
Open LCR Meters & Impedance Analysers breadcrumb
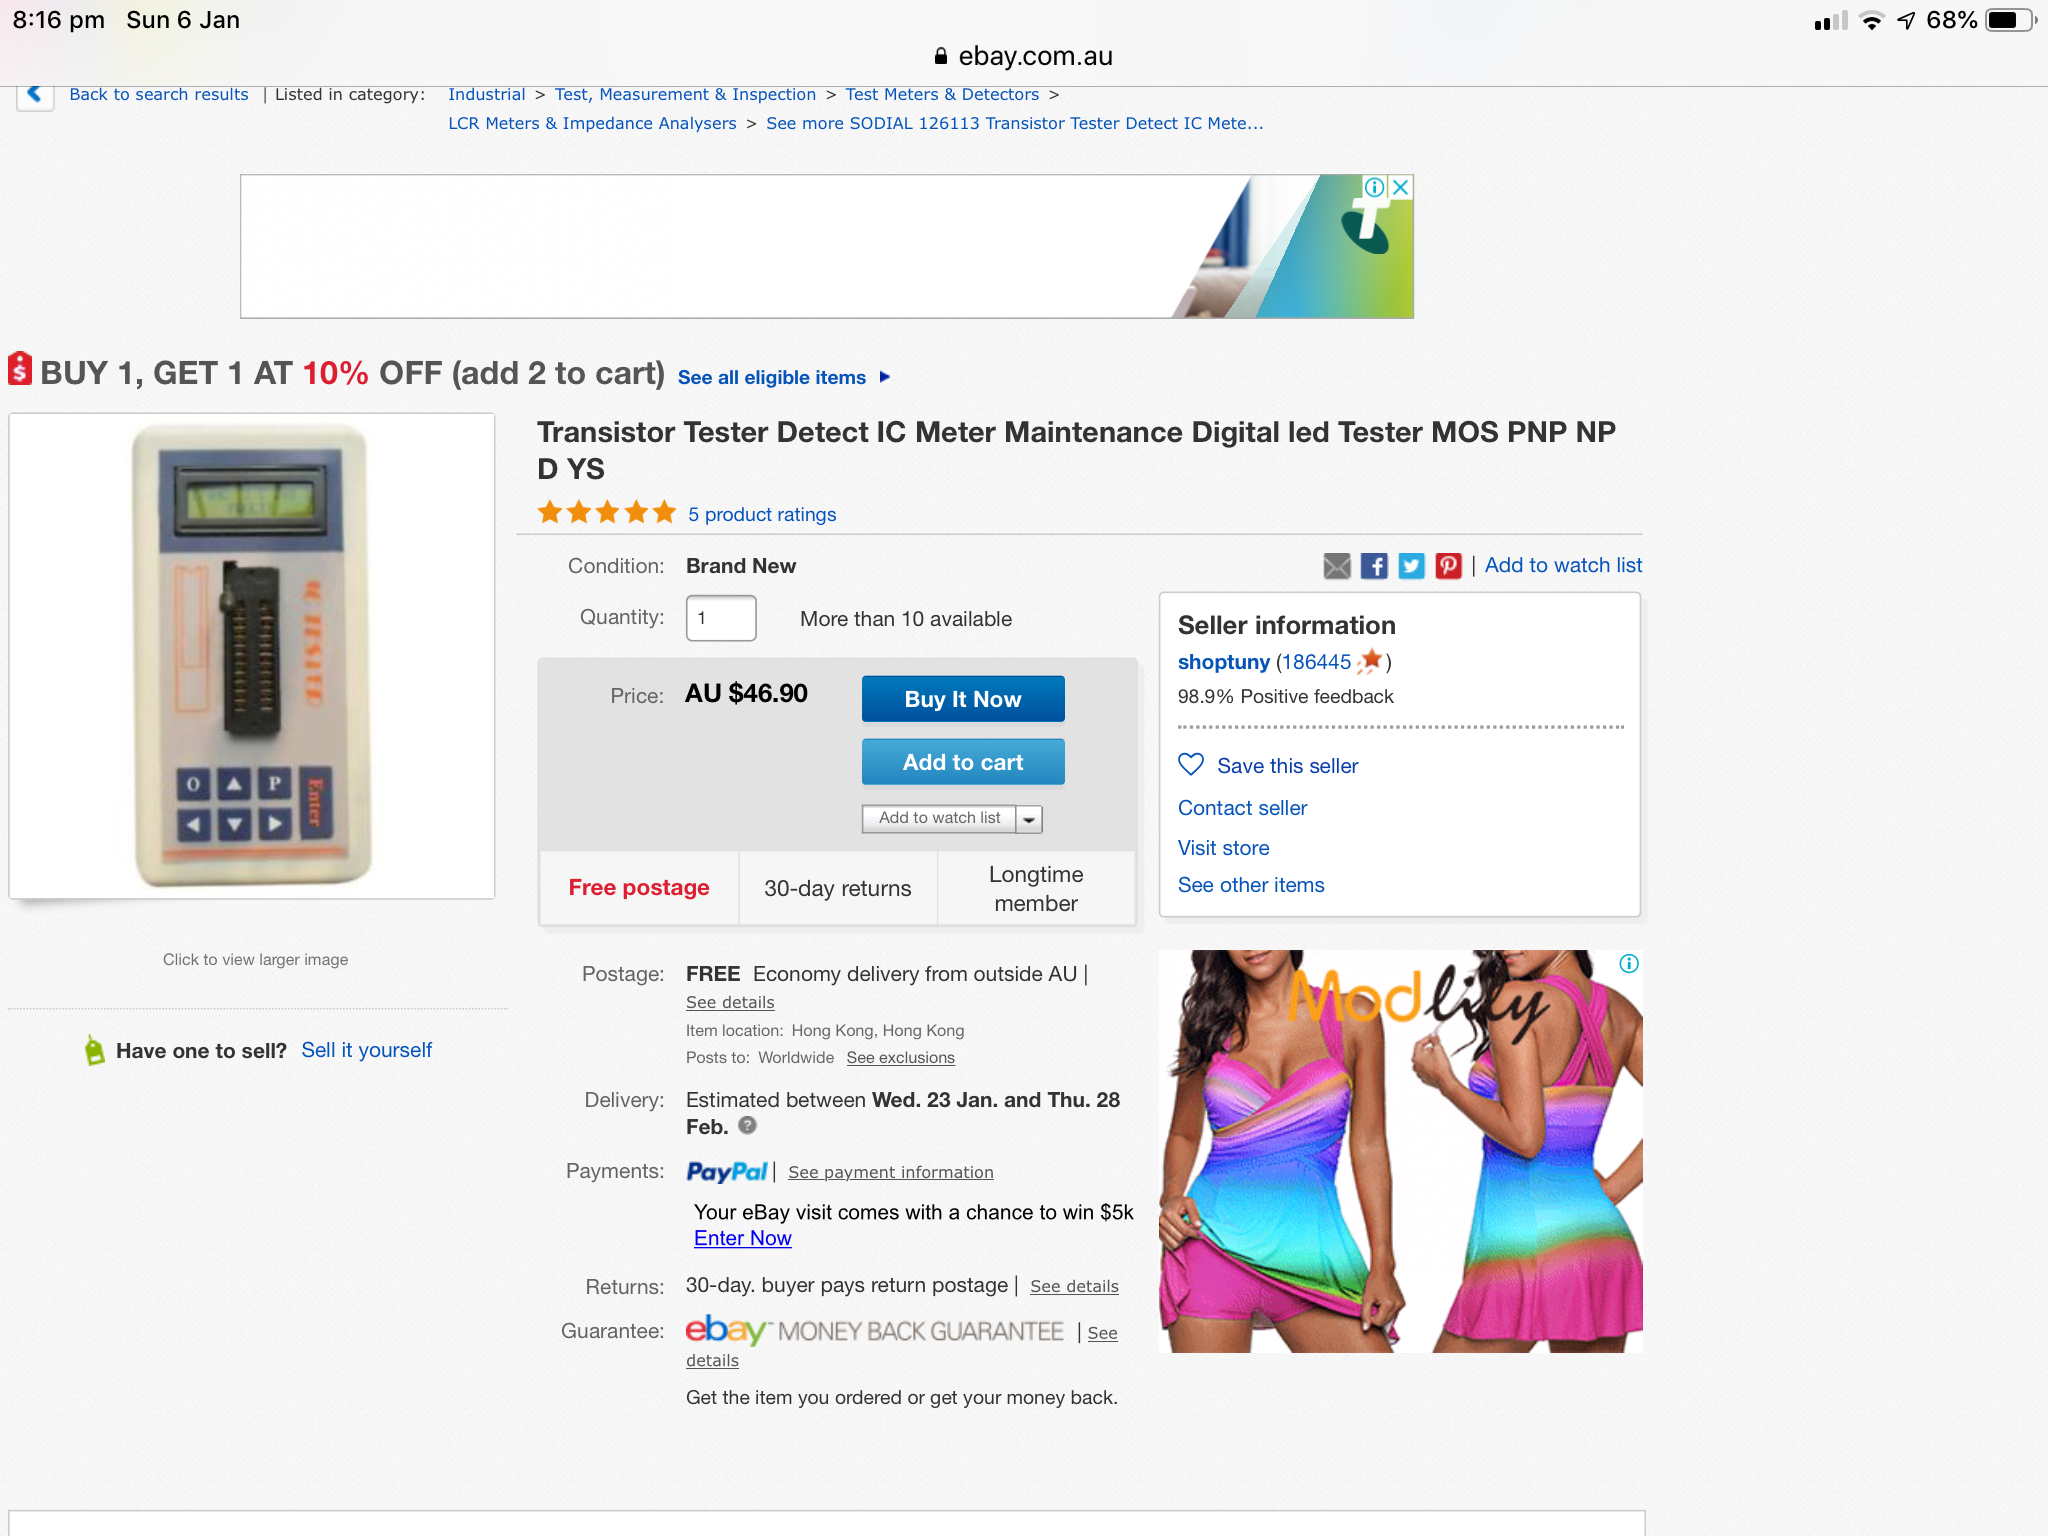(x=592, y=123)
